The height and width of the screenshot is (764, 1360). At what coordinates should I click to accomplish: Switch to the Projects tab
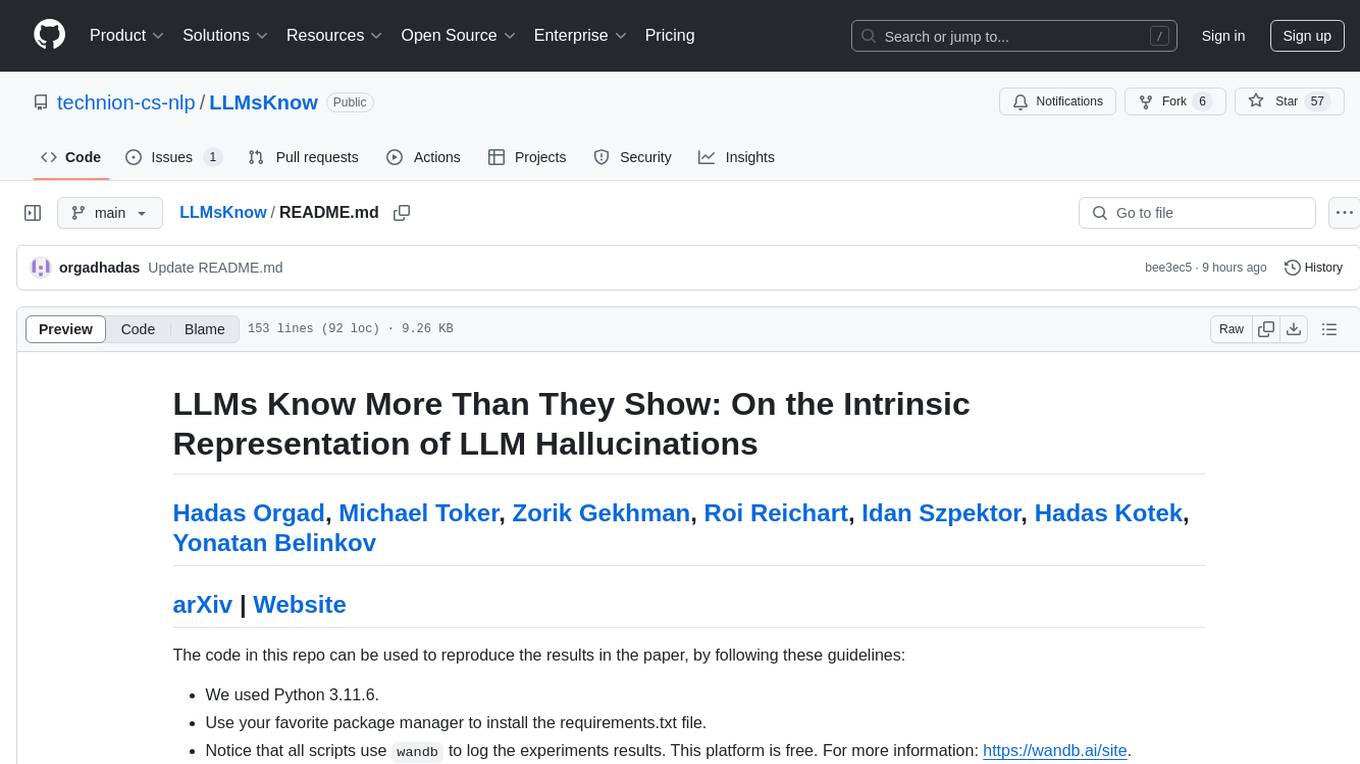(527, 157)
